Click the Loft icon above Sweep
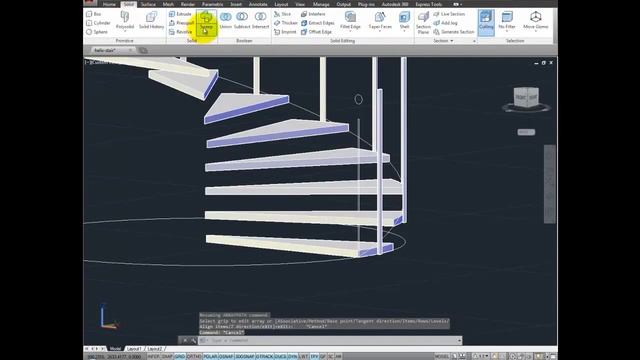 [206, 17]
